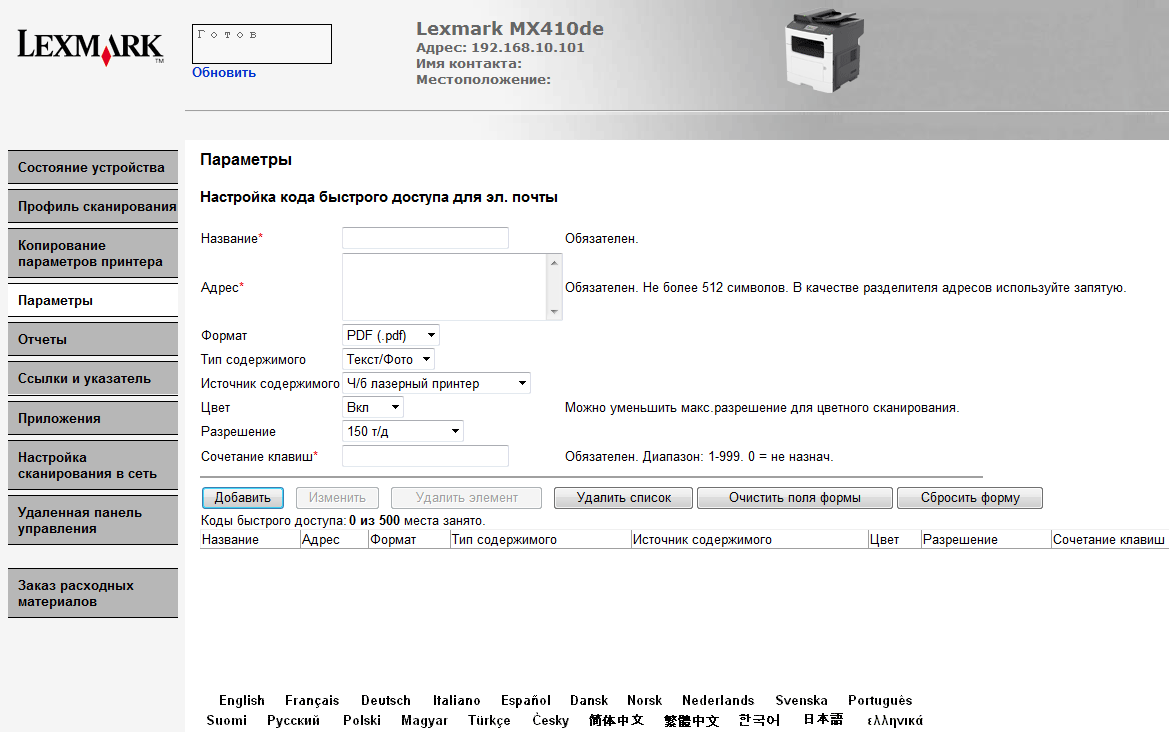1169x732 pixels.
Task: Switch language to Magyar
Action: point(424,720)
